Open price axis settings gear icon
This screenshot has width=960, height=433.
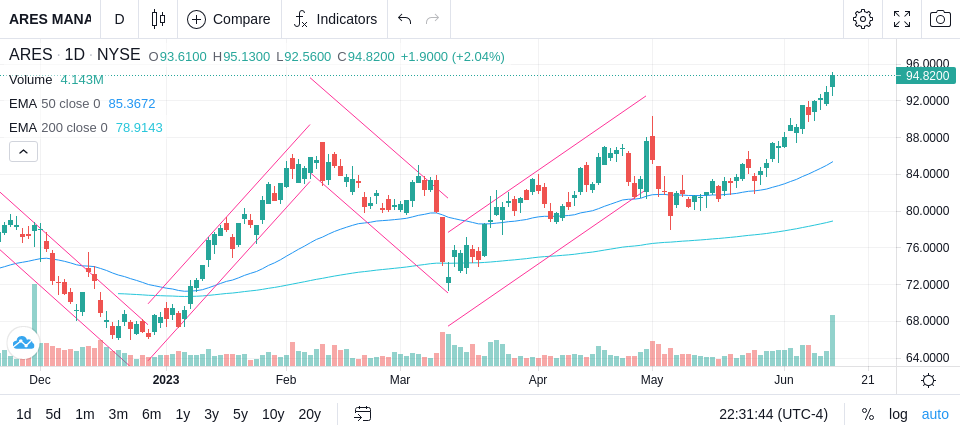[x=928, y=381]
